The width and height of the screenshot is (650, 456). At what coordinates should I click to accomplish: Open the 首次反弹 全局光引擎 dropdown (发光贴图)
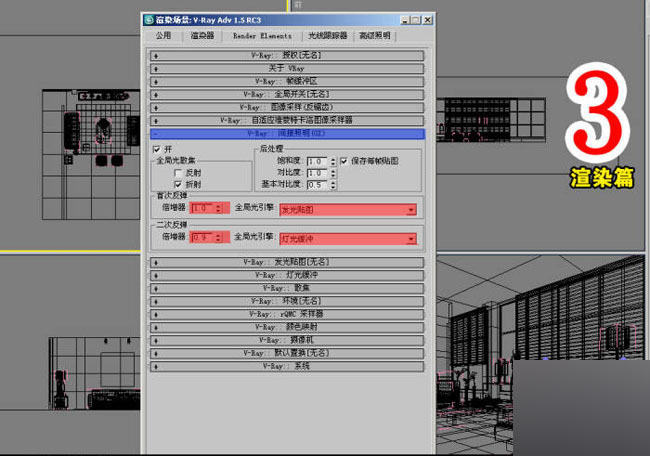pyautogui.click(x=348, y=210)
